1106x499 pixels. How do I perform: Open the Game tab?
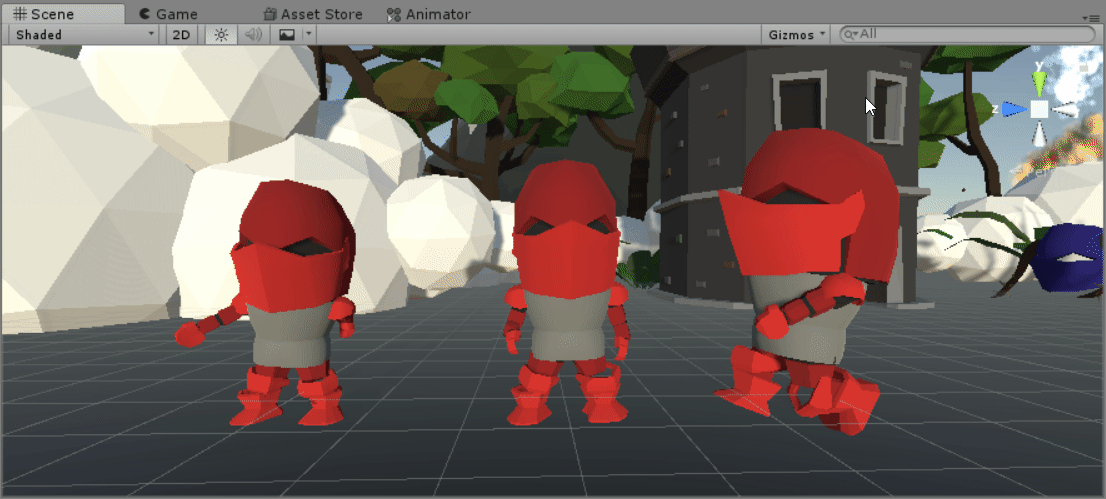169,13
